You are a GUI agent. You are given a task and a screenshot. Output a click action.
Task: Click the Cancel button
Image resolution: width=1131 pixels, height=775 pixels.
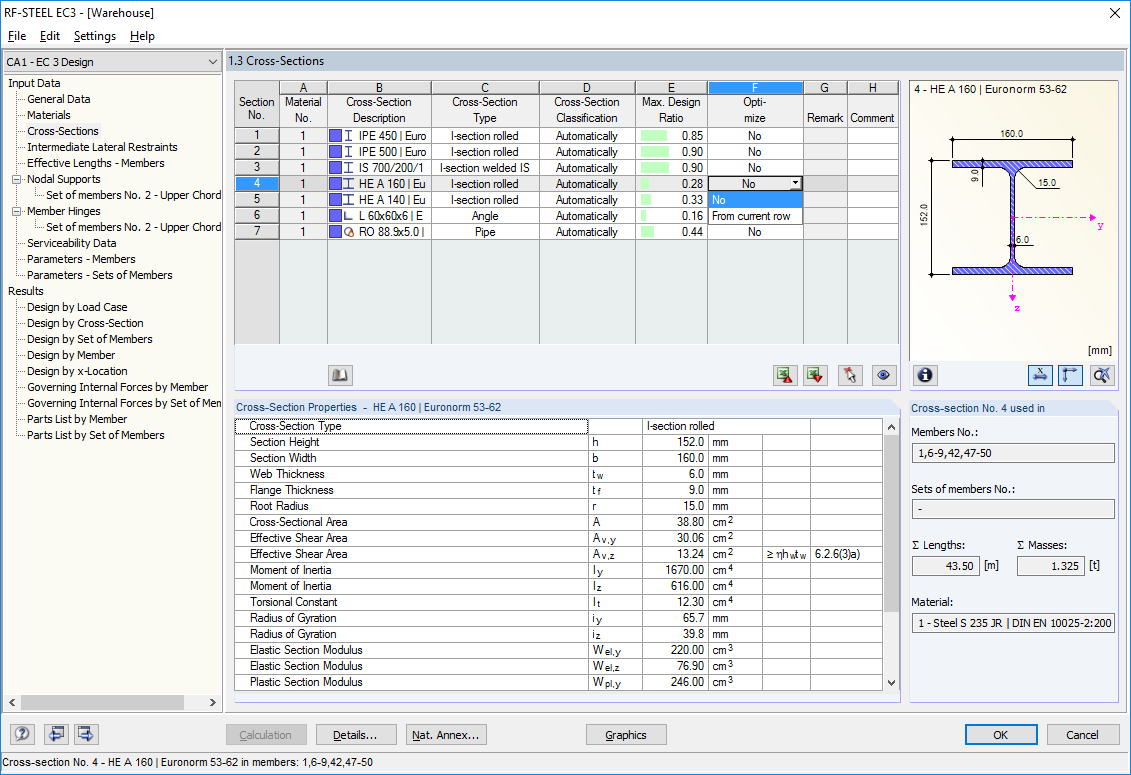pos(1083,735)
